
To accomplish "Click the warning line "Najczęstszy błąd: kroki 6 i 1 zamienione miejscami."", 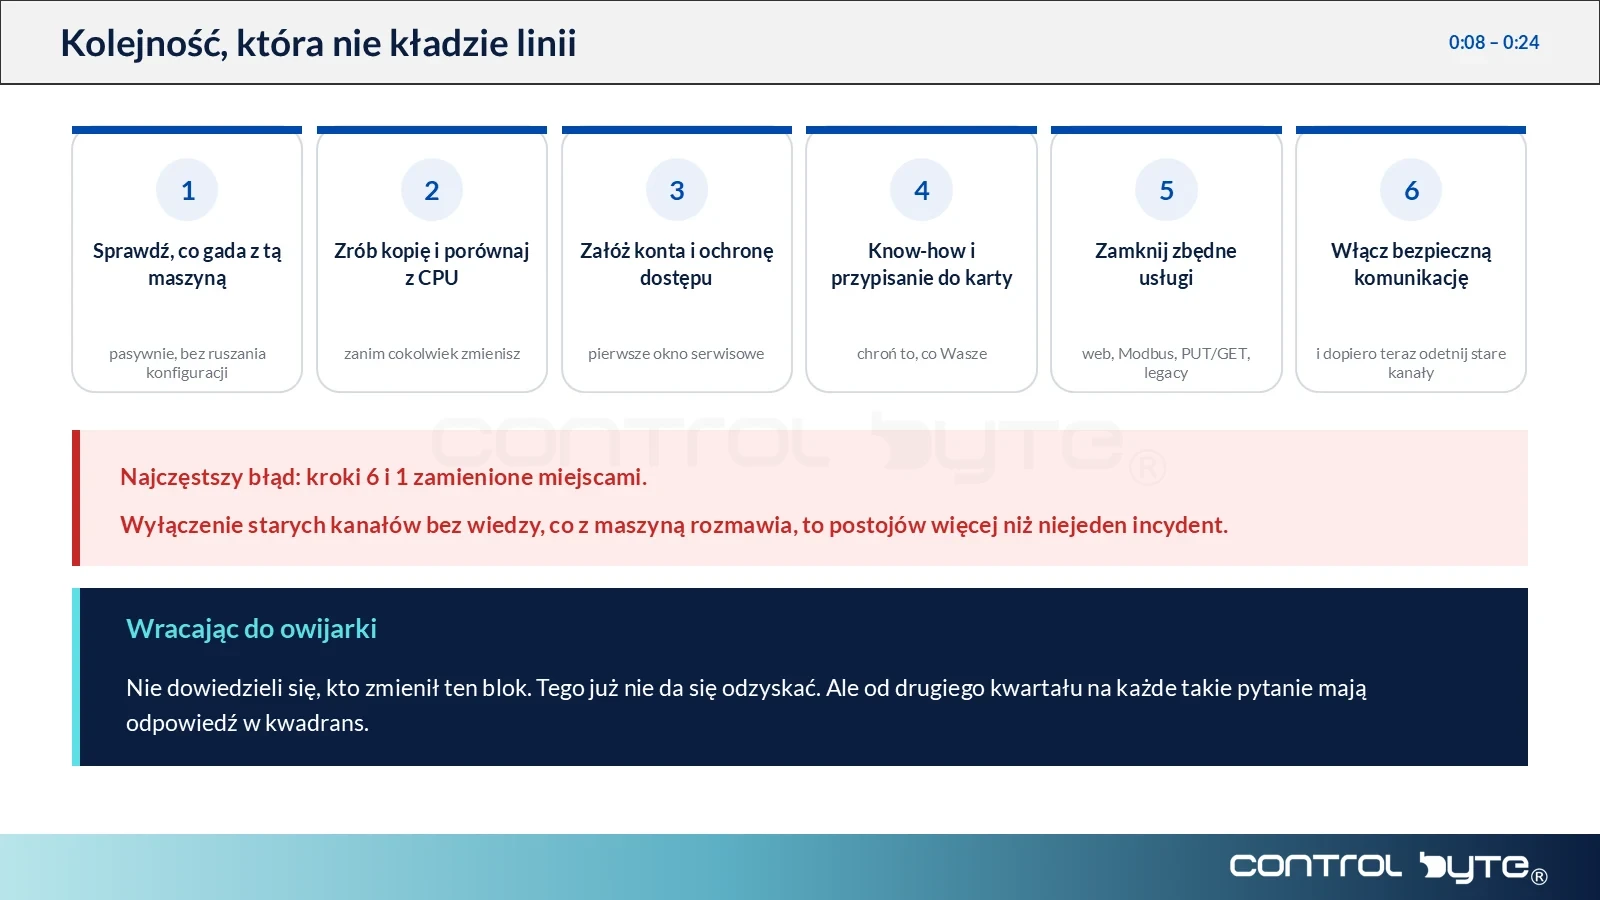I will point(383,477).
